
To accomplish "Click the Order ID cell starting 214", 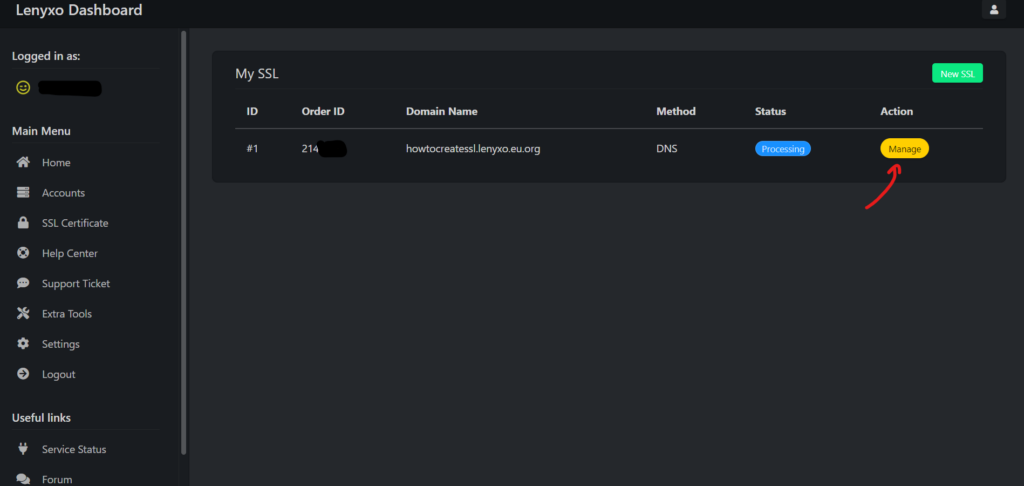I will [x=324, y=149].
